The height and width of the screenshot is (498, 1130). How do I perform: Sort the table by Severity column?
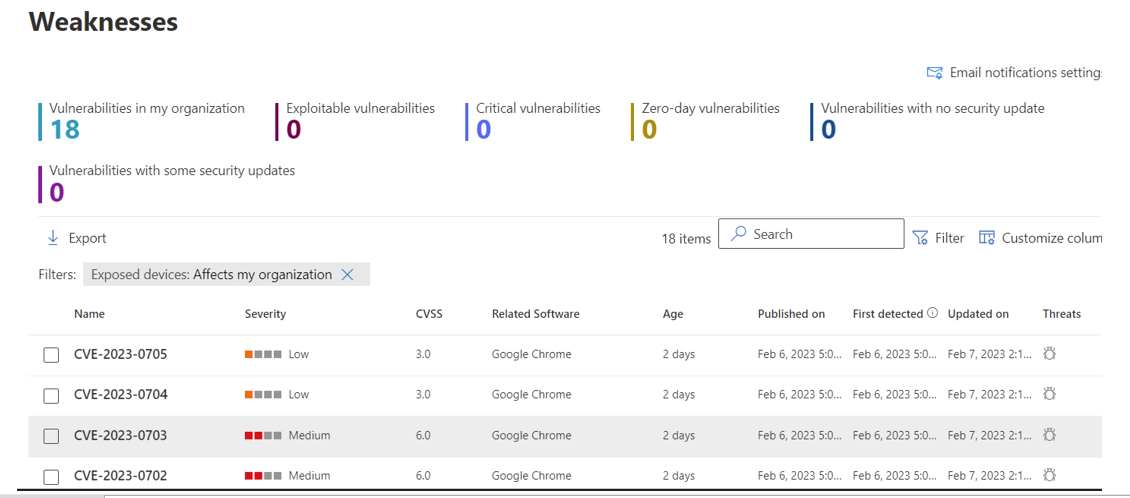(x=265, y=314)
